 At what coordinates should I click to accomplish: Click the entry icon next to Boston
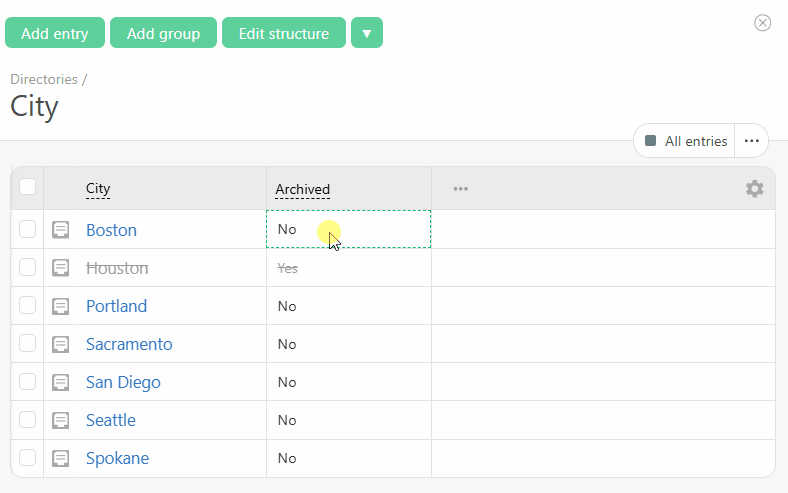[61, 230]
